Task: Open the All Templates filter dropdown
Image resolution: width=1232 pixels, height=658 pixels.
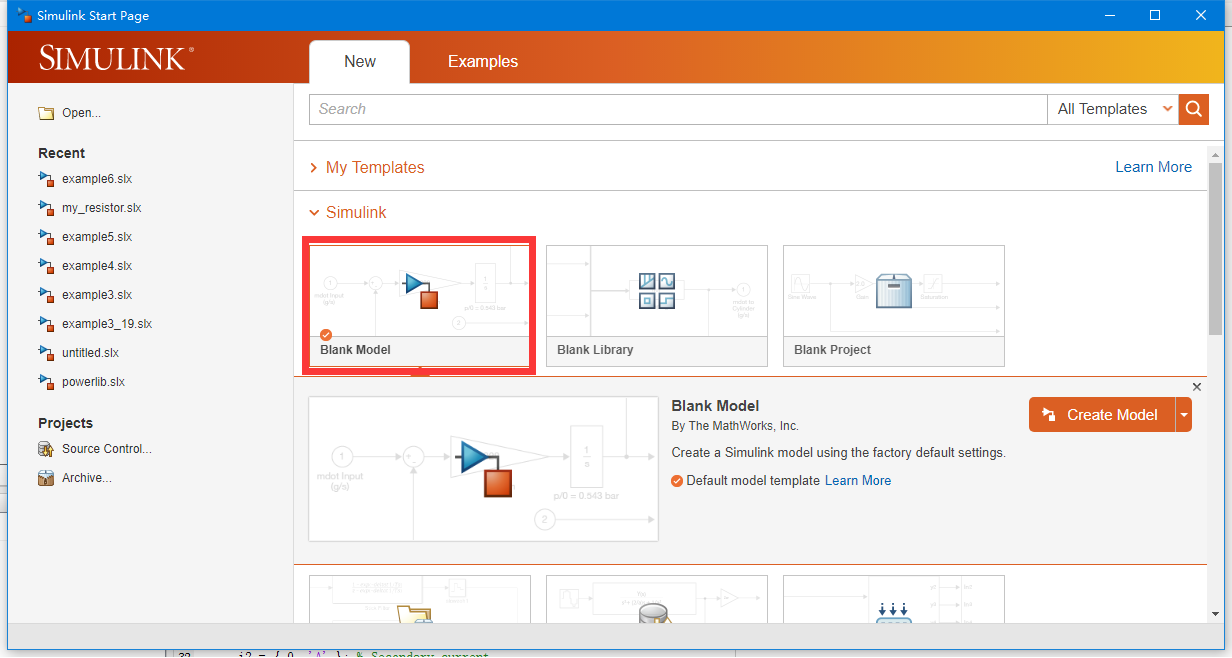Action: [x=1114, y=109]
